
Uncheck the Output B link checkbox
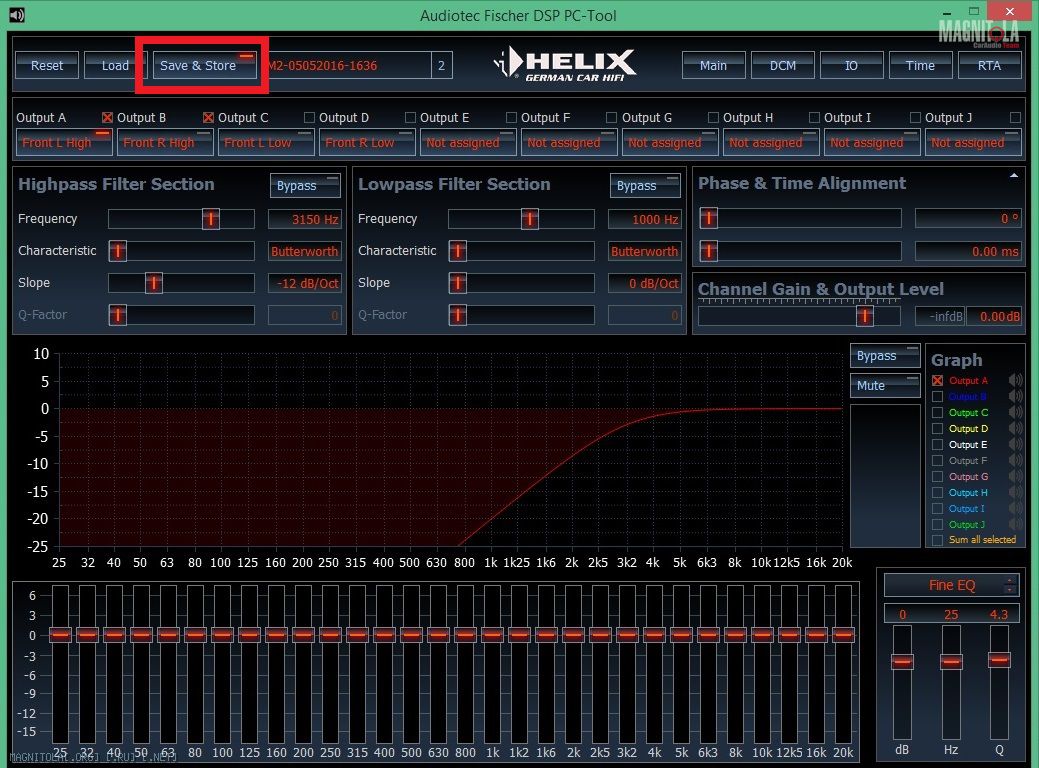[x=108, y=117]
